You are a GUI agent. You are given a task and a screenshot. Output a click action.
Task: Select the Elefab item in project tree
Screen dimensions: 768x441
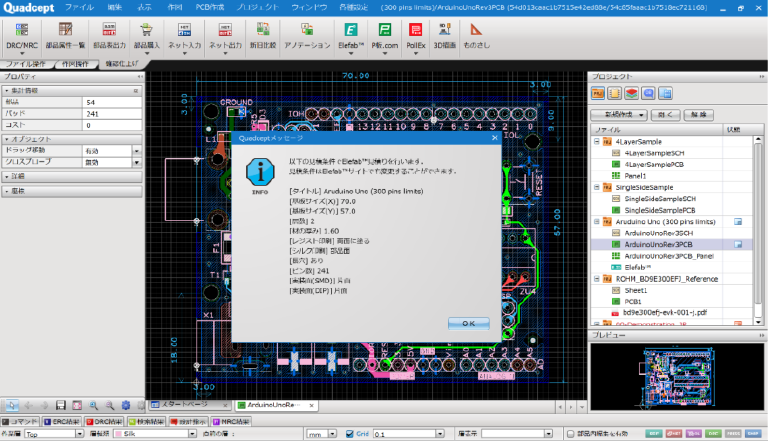(637, 267)
